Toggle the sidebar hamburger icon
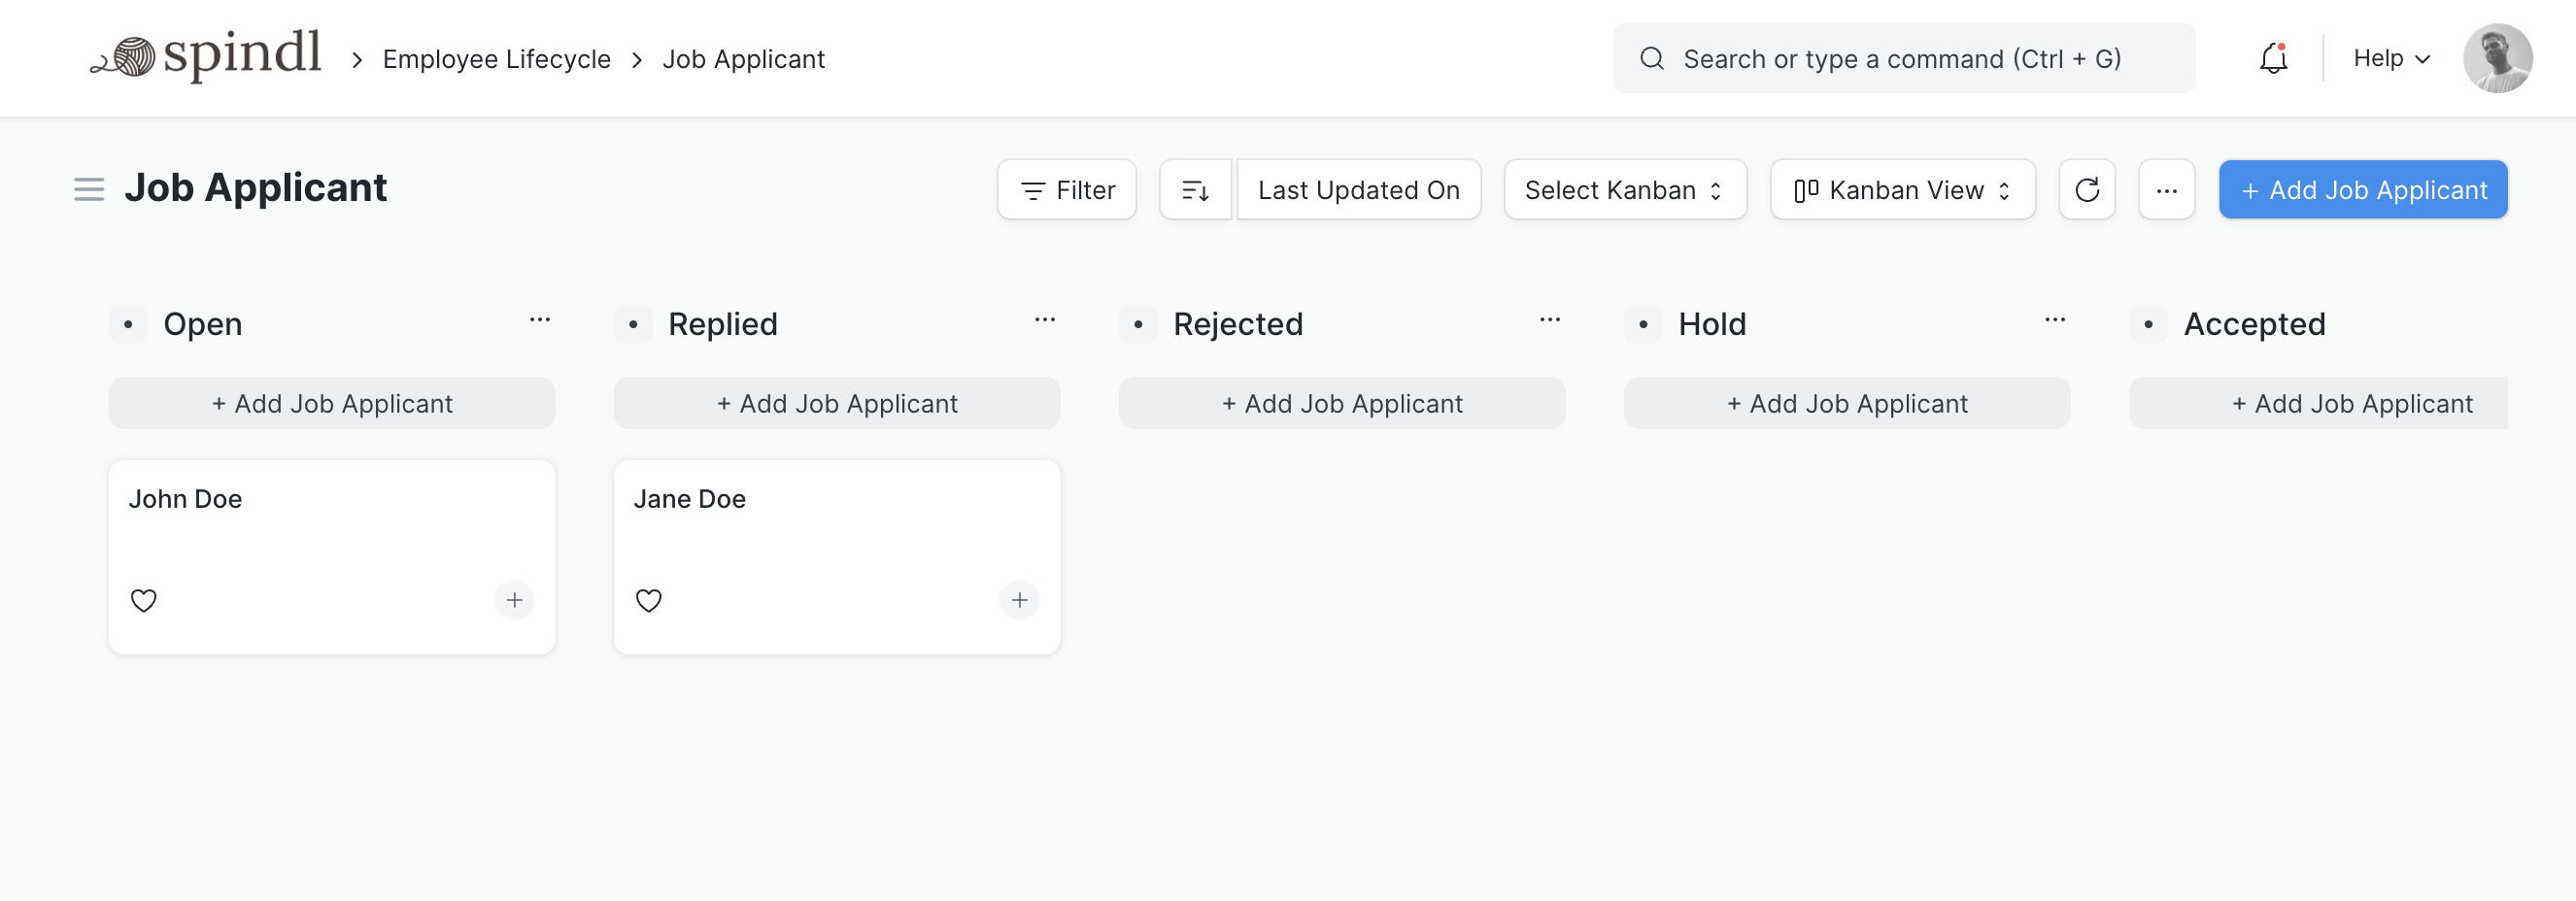Screen dimensions: 2576x901 click(89, 189)
